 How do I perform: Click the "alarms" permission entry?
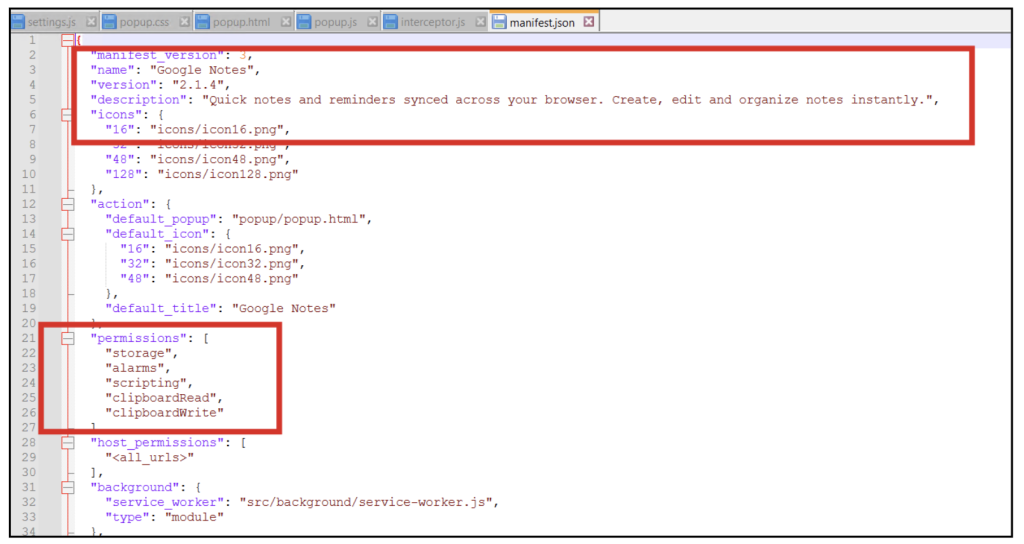pos(135,368)
